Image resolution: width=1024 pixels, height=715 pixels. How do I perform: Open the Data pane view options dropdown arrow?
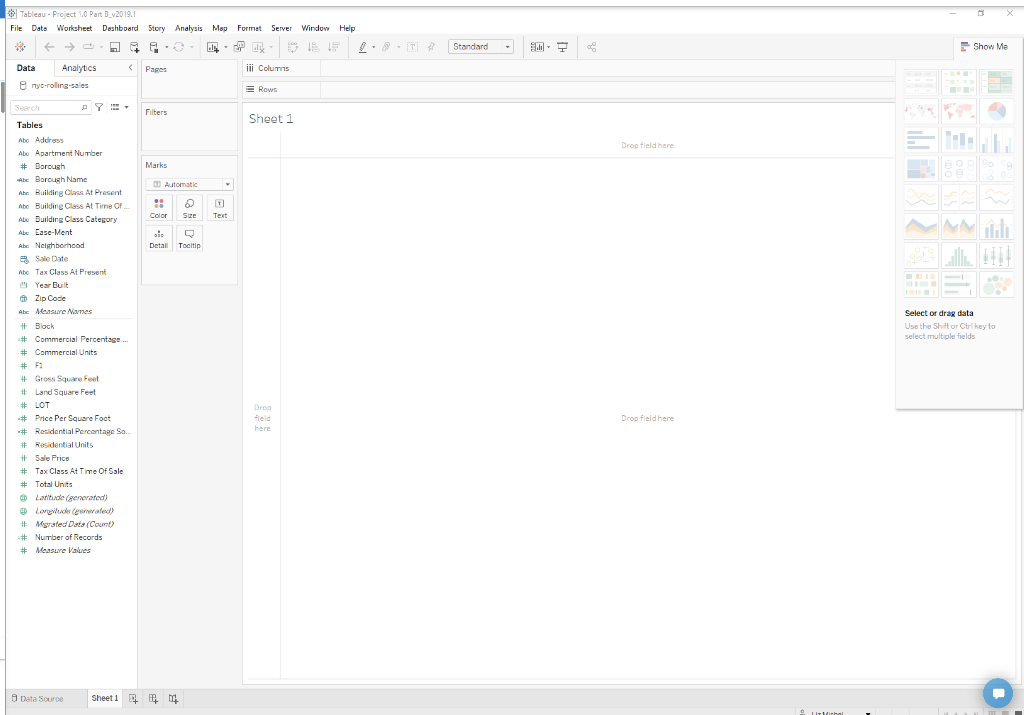pos(127,108)
